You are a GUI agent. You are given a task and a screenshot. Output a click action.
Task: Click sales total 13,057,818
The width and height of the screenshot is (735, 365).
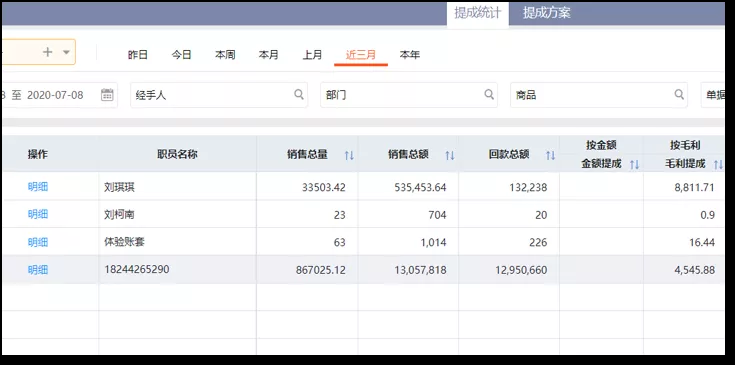[x=420, y=270]
